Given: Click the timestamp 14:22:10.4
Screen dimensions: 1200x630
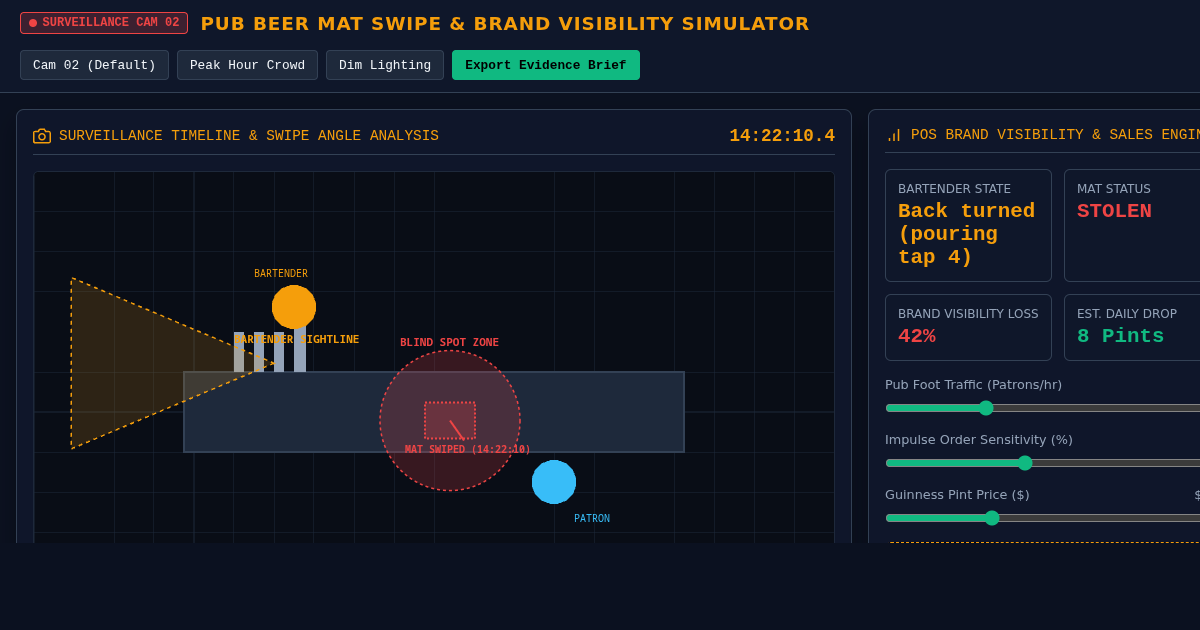Looking at the screenshot, I should [x=782, y=136].
